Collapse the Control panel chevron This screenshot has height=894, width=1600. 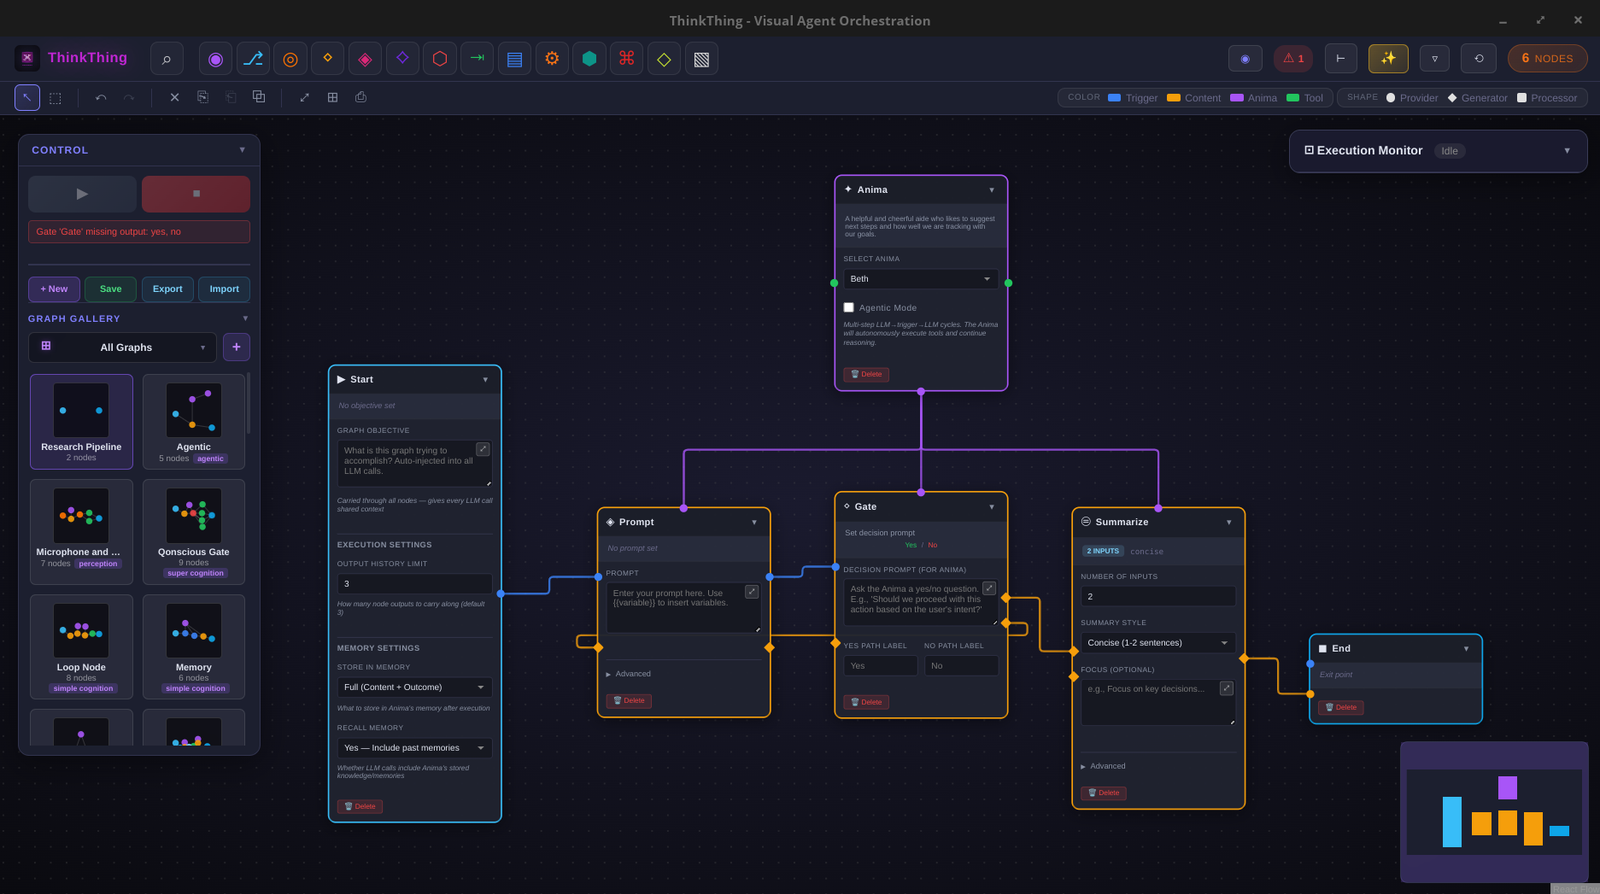click(x=242, y=150)
